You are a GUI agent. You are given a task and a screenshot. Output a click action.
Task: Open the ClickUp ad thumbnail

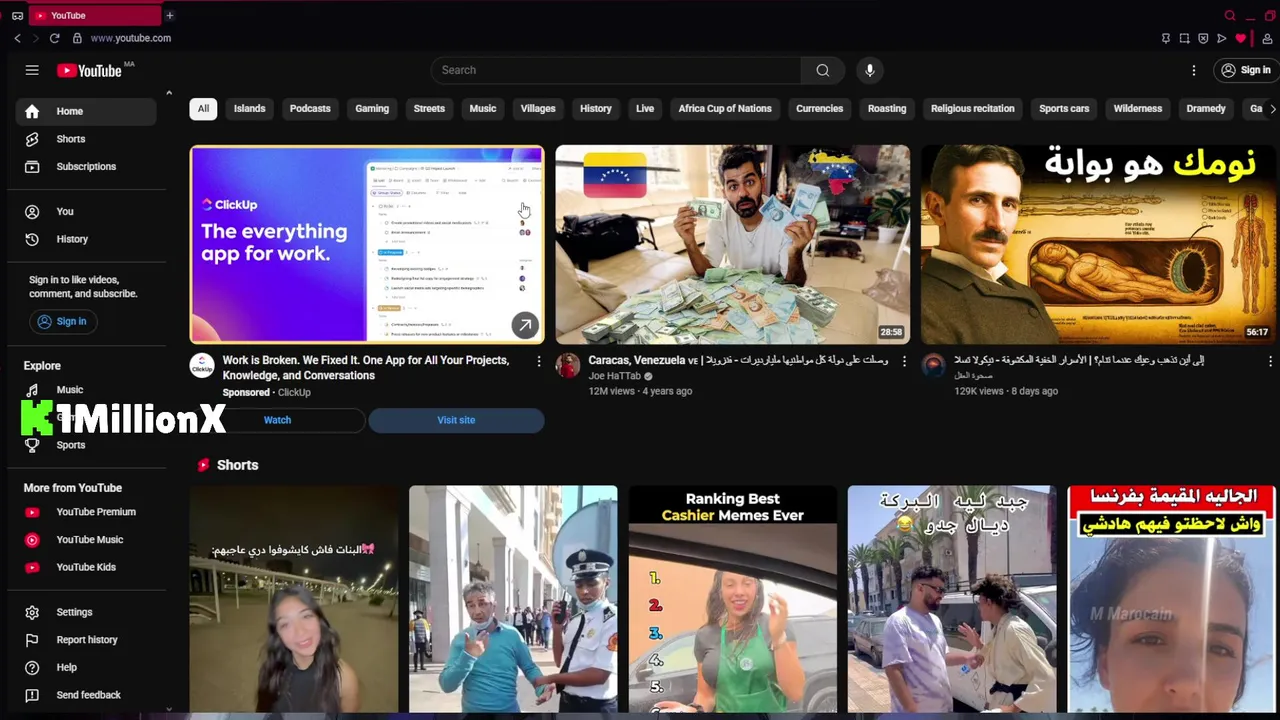tap(367, 245)
